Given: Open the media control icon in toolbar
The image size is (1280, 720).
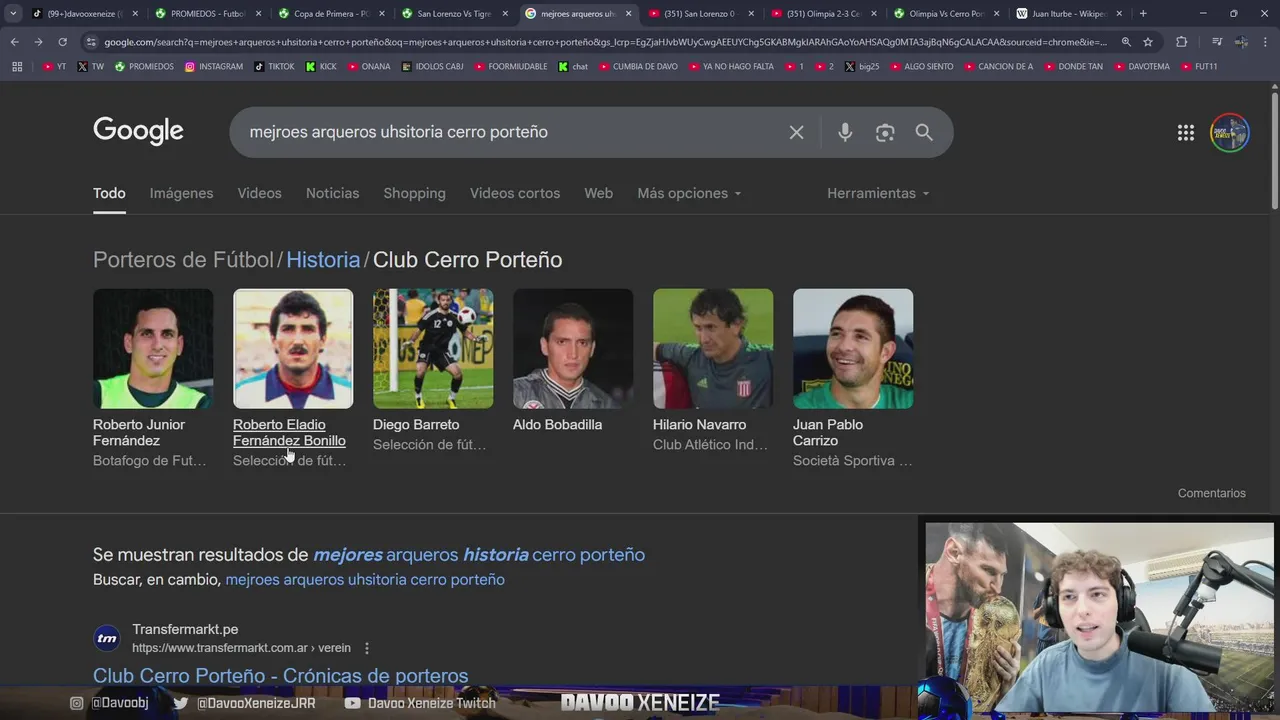Looking at the screenshot, I should (1216, 42).
